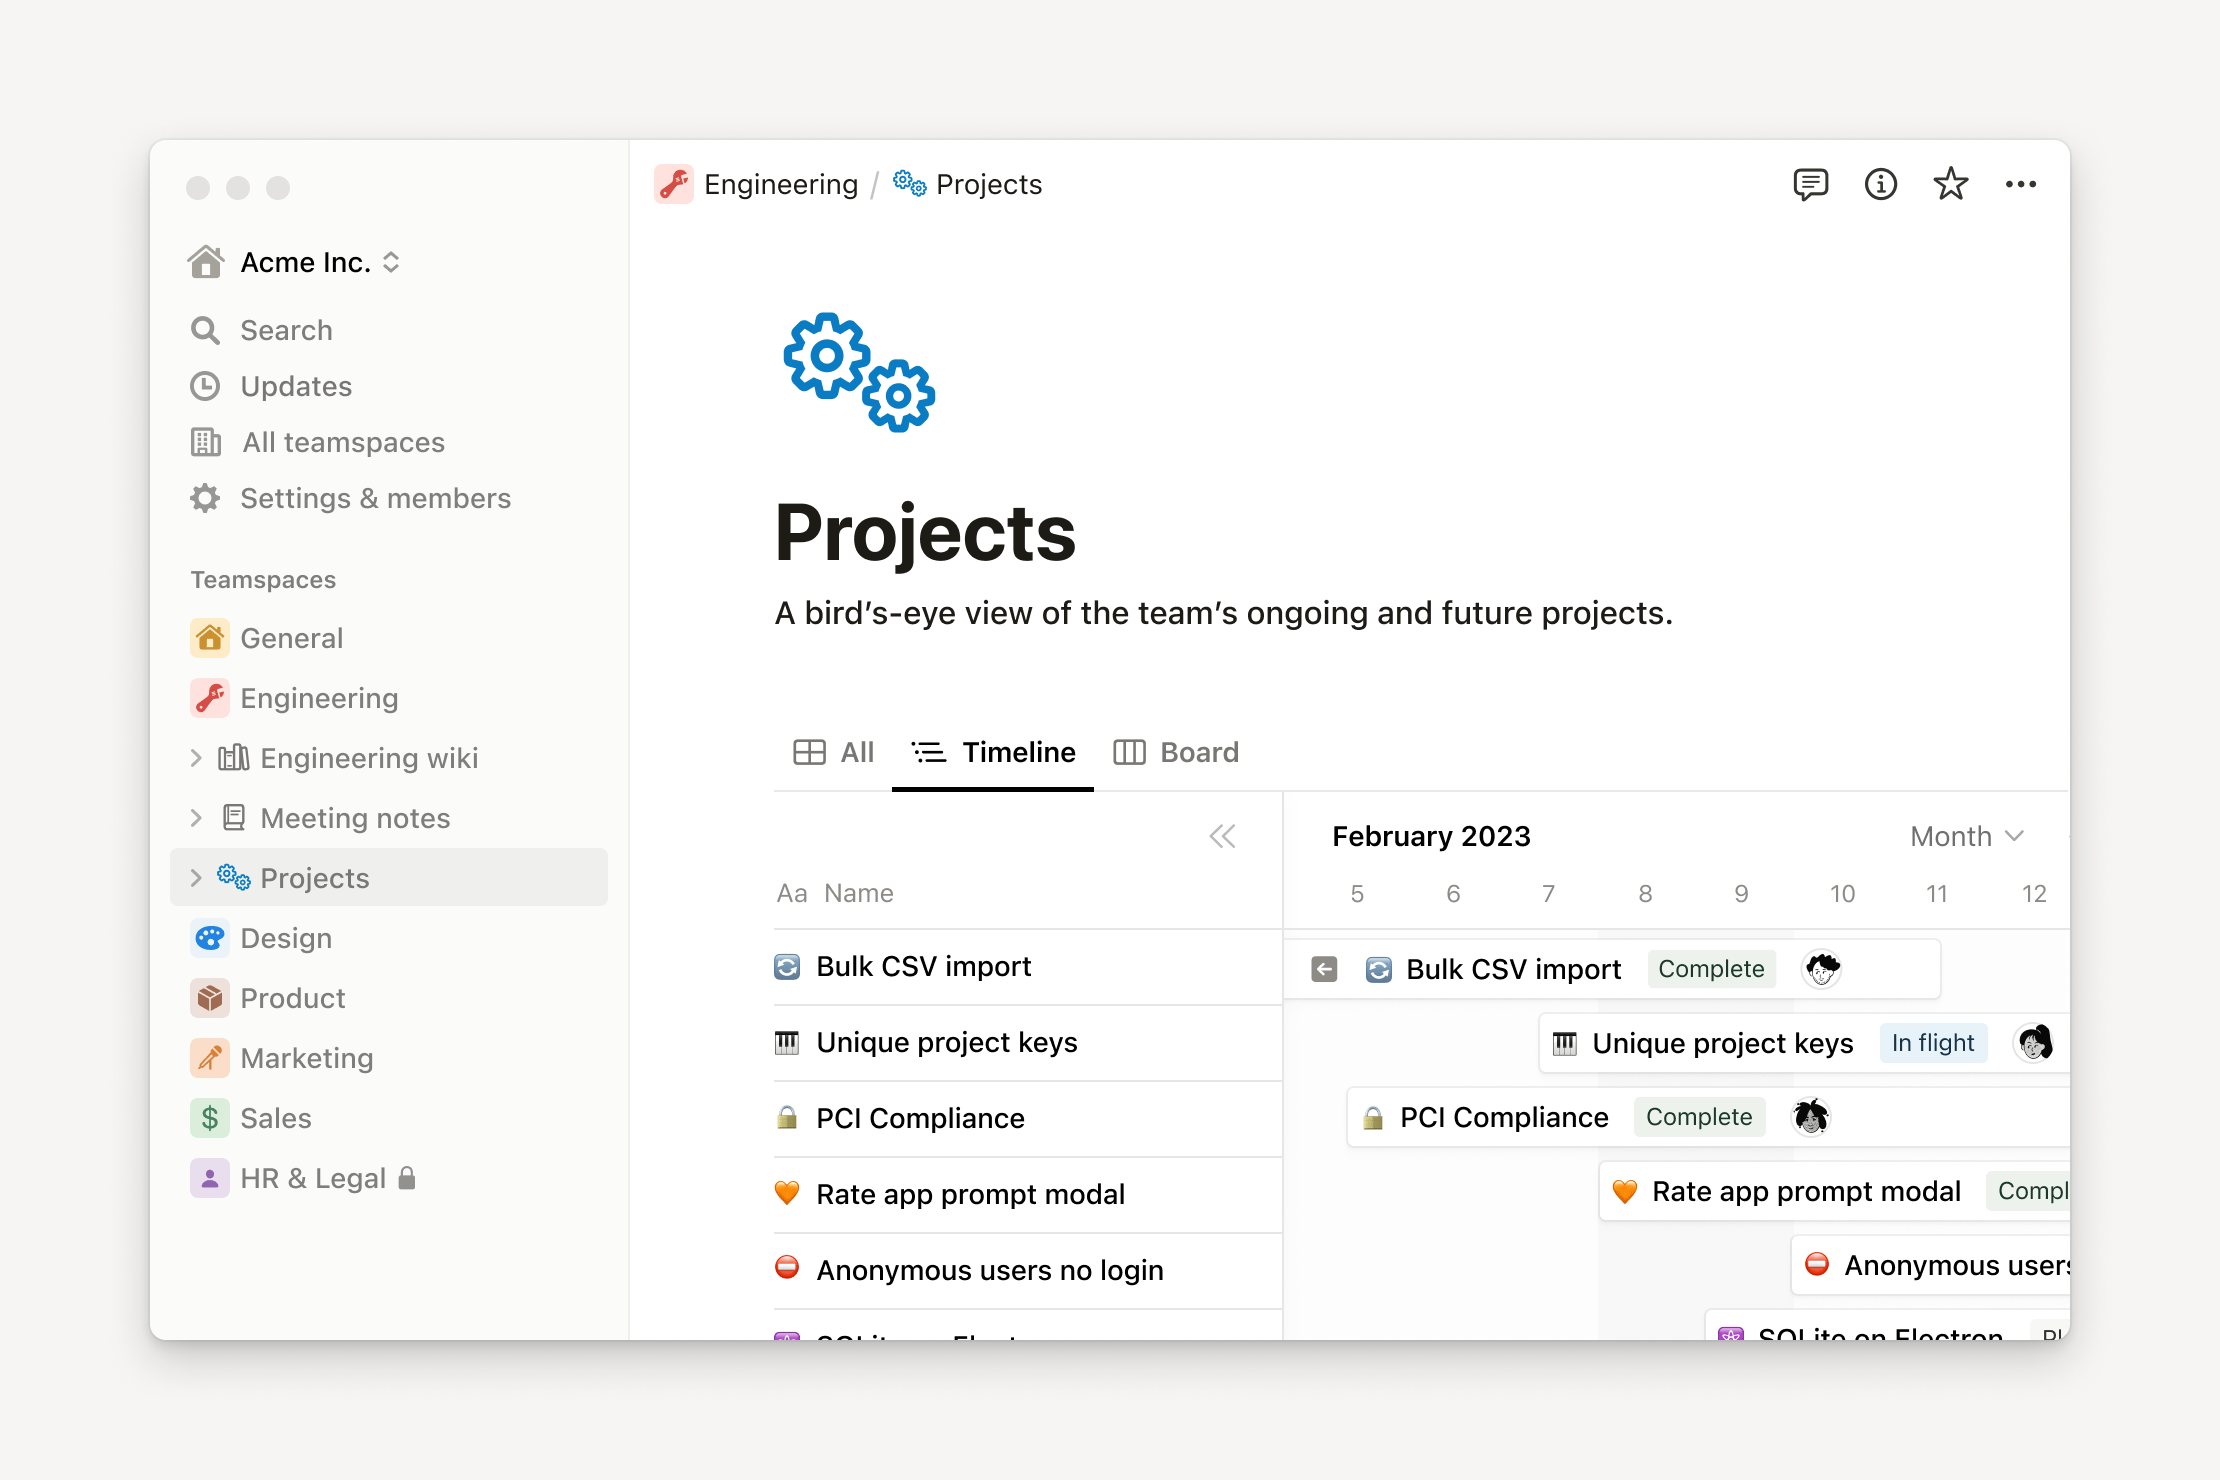Viewport: 2220px width, 1480px height.
Task: Open Settings & members
Action: click(x=375, y=498)
